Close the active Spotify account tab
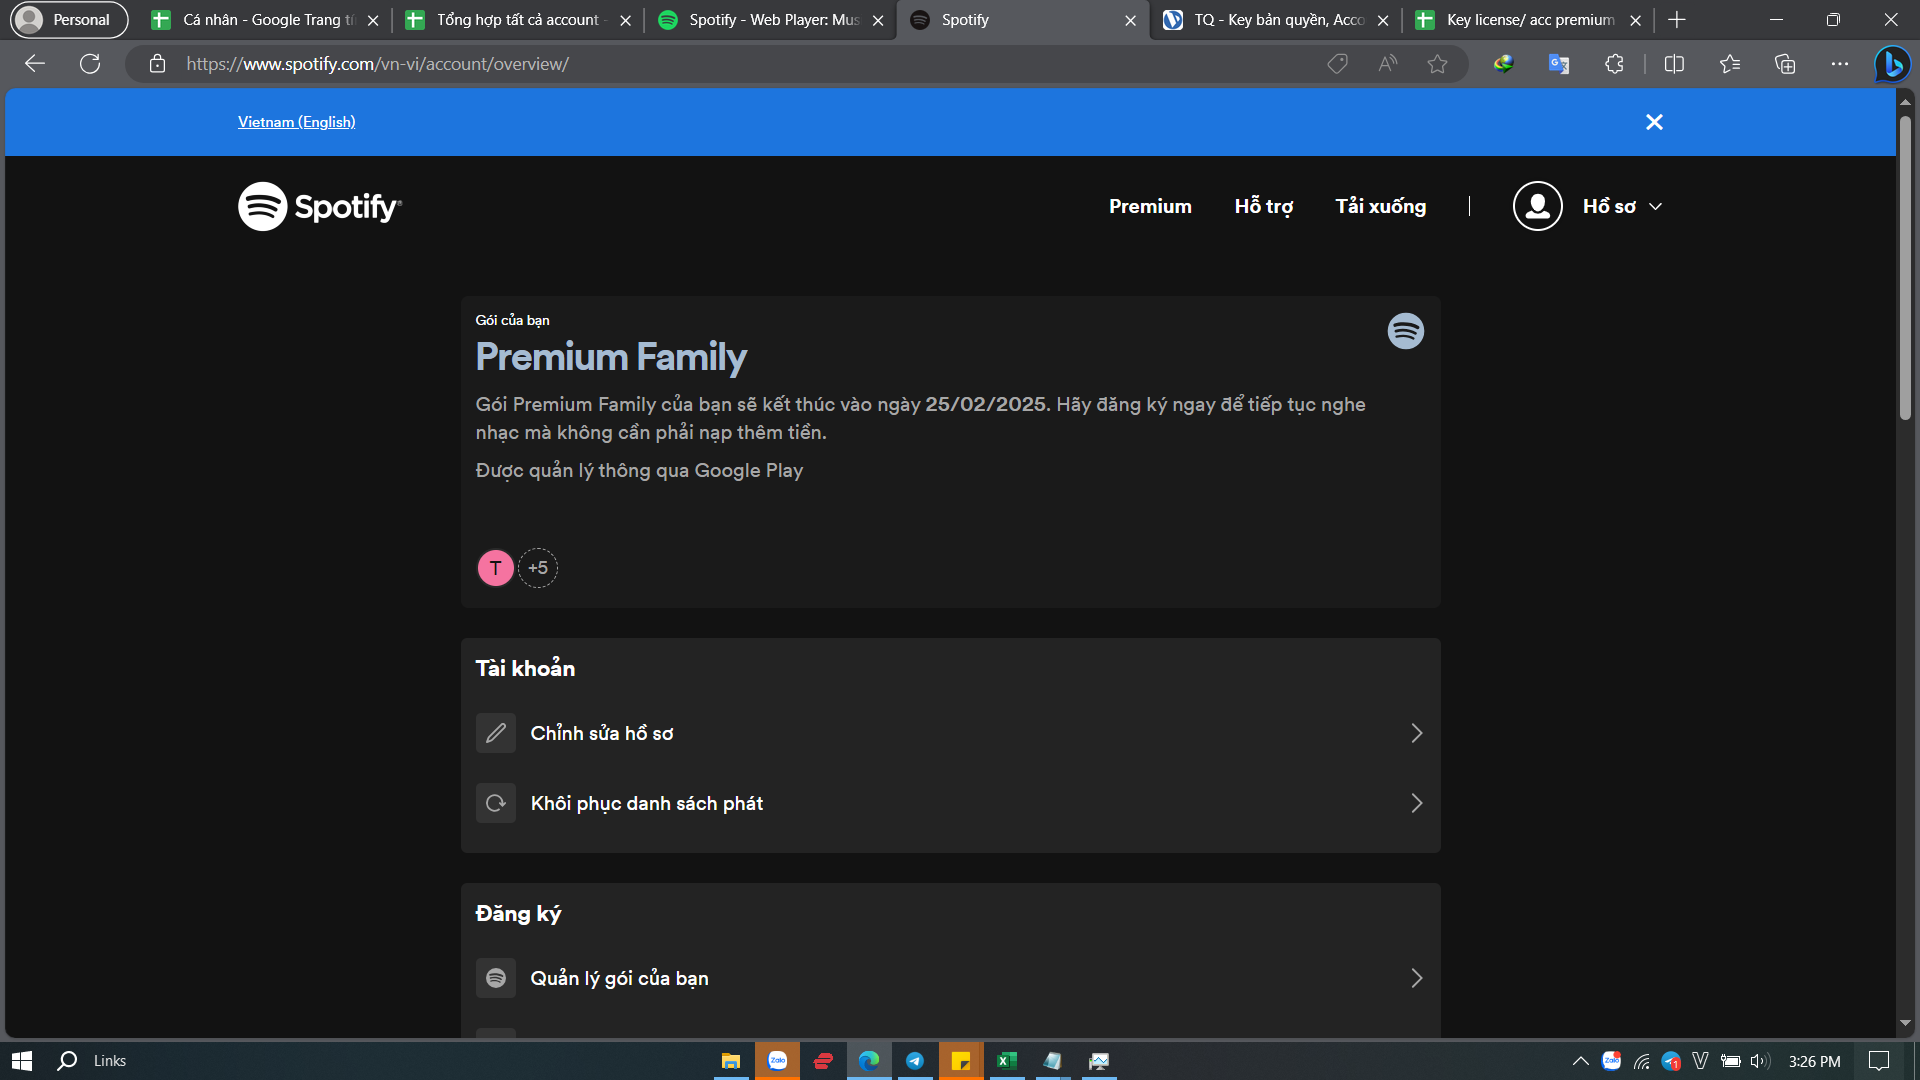1920x1080 pixels. (x=1130, y=20)
